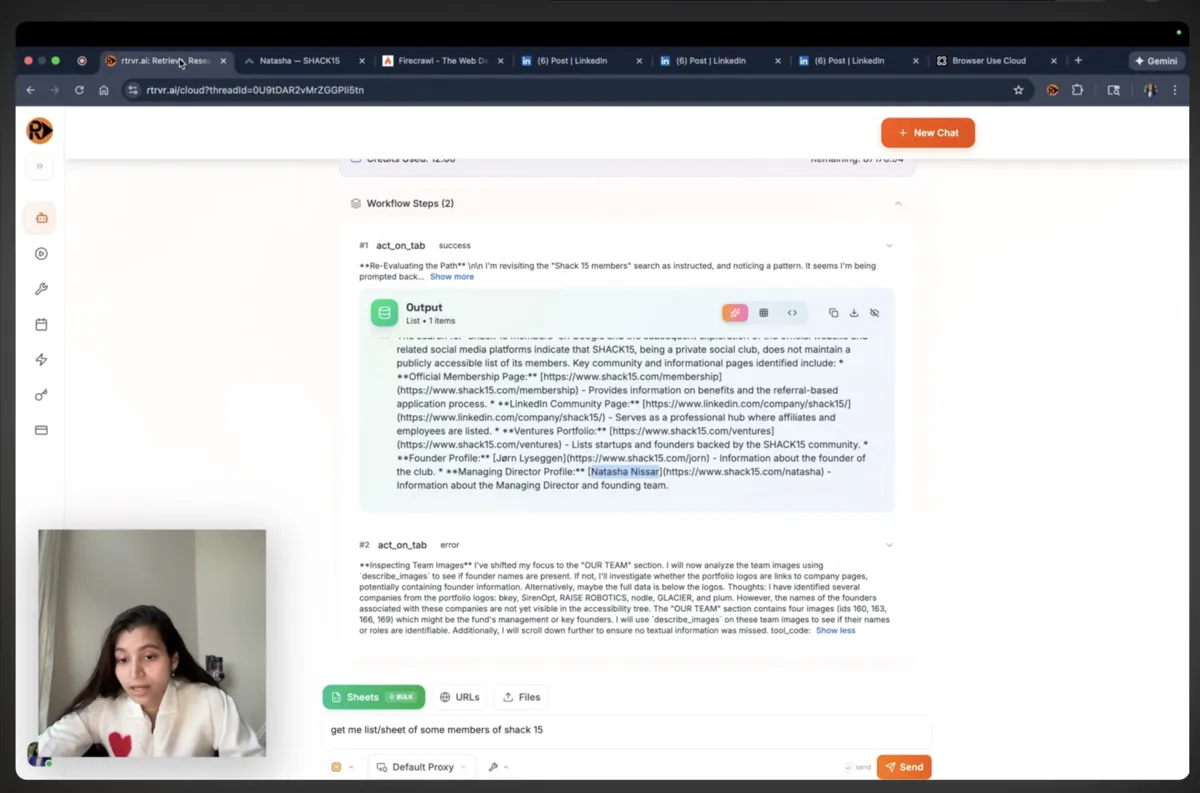Start a New Chat
This screenshot has height=793, width=1200.
pos(928,133)
